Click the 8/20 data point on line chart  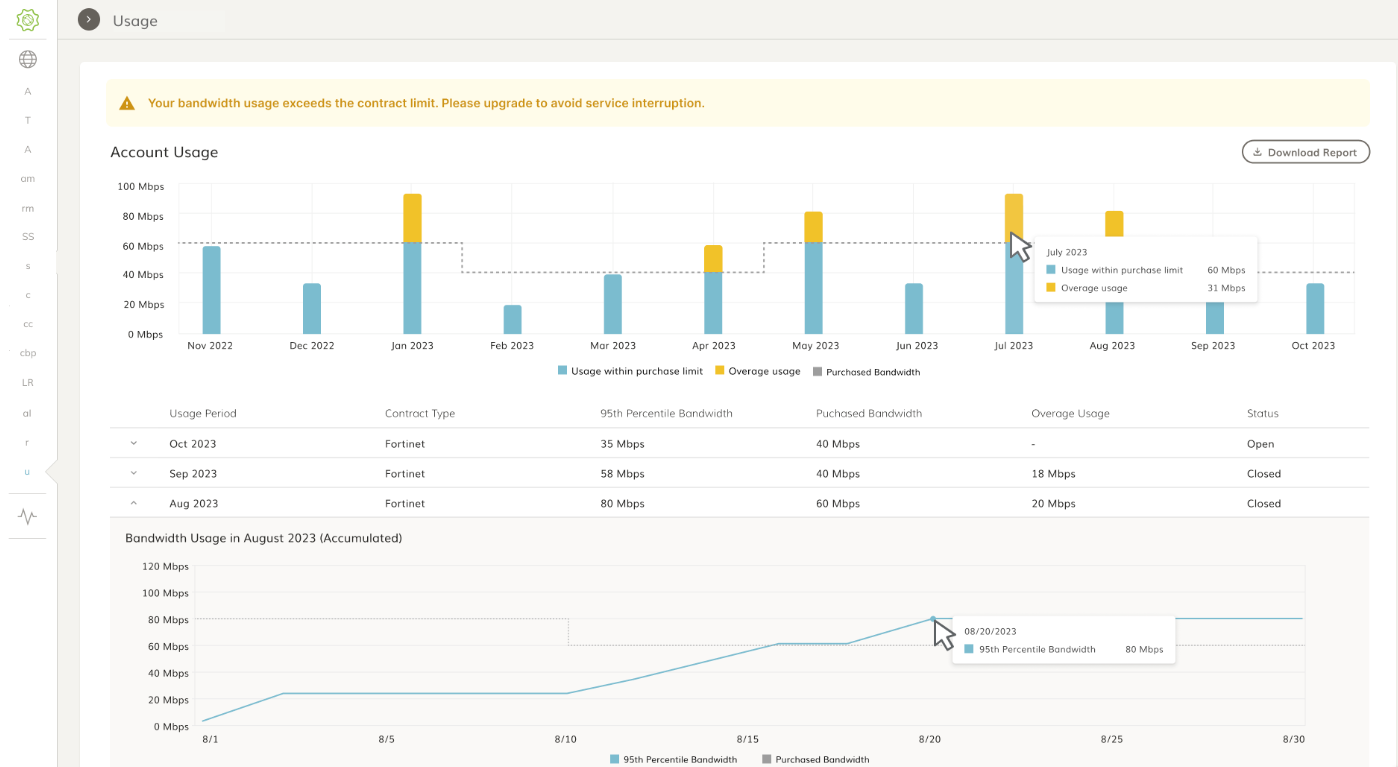pyautogui.click(x=932, y=619)
